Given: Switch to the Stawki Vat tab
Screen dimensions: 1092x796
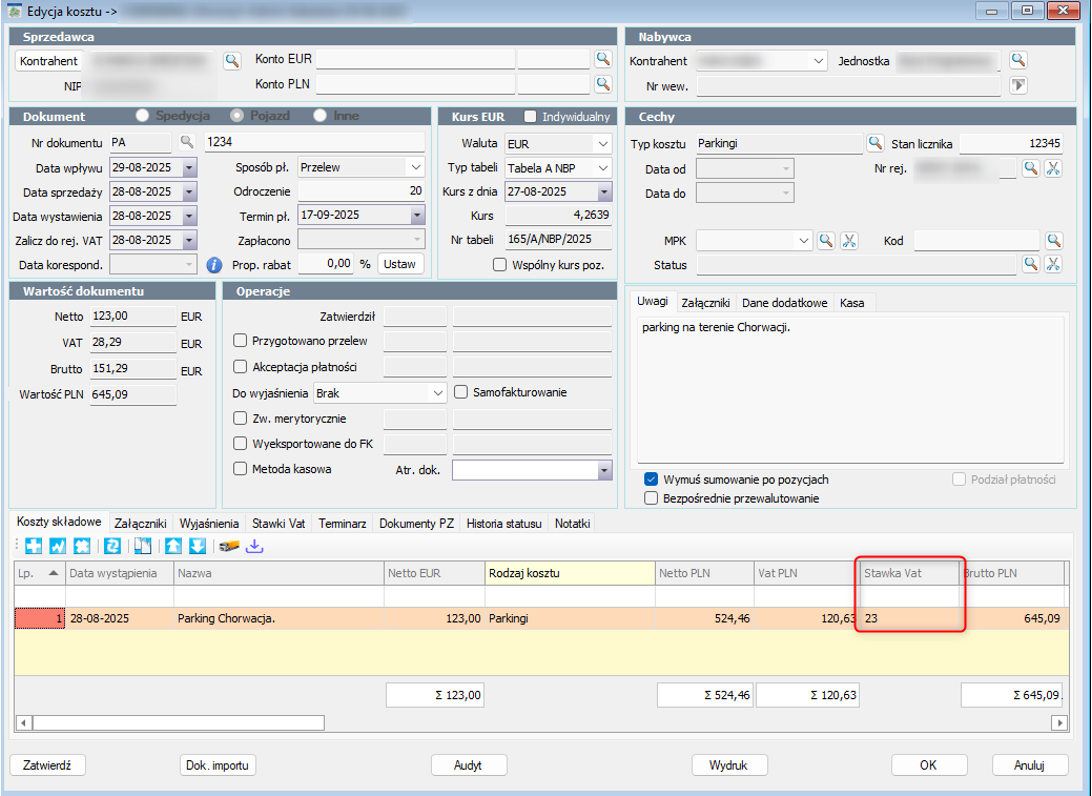Looking at the screenshot, I should tap(279, 524).
